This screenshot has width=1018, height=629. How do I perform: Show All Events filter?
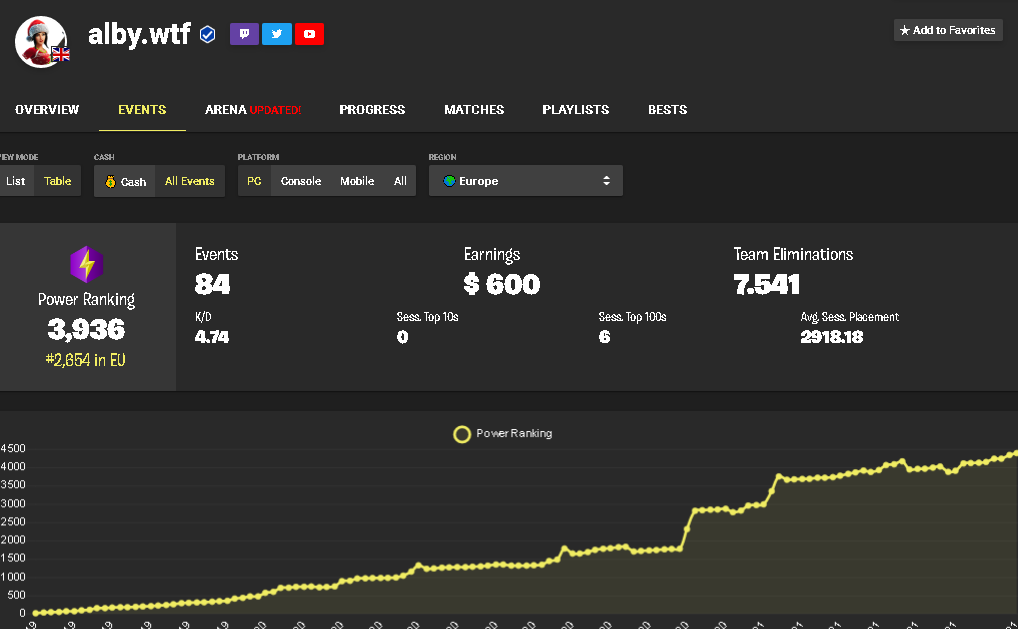coord(190,181)
